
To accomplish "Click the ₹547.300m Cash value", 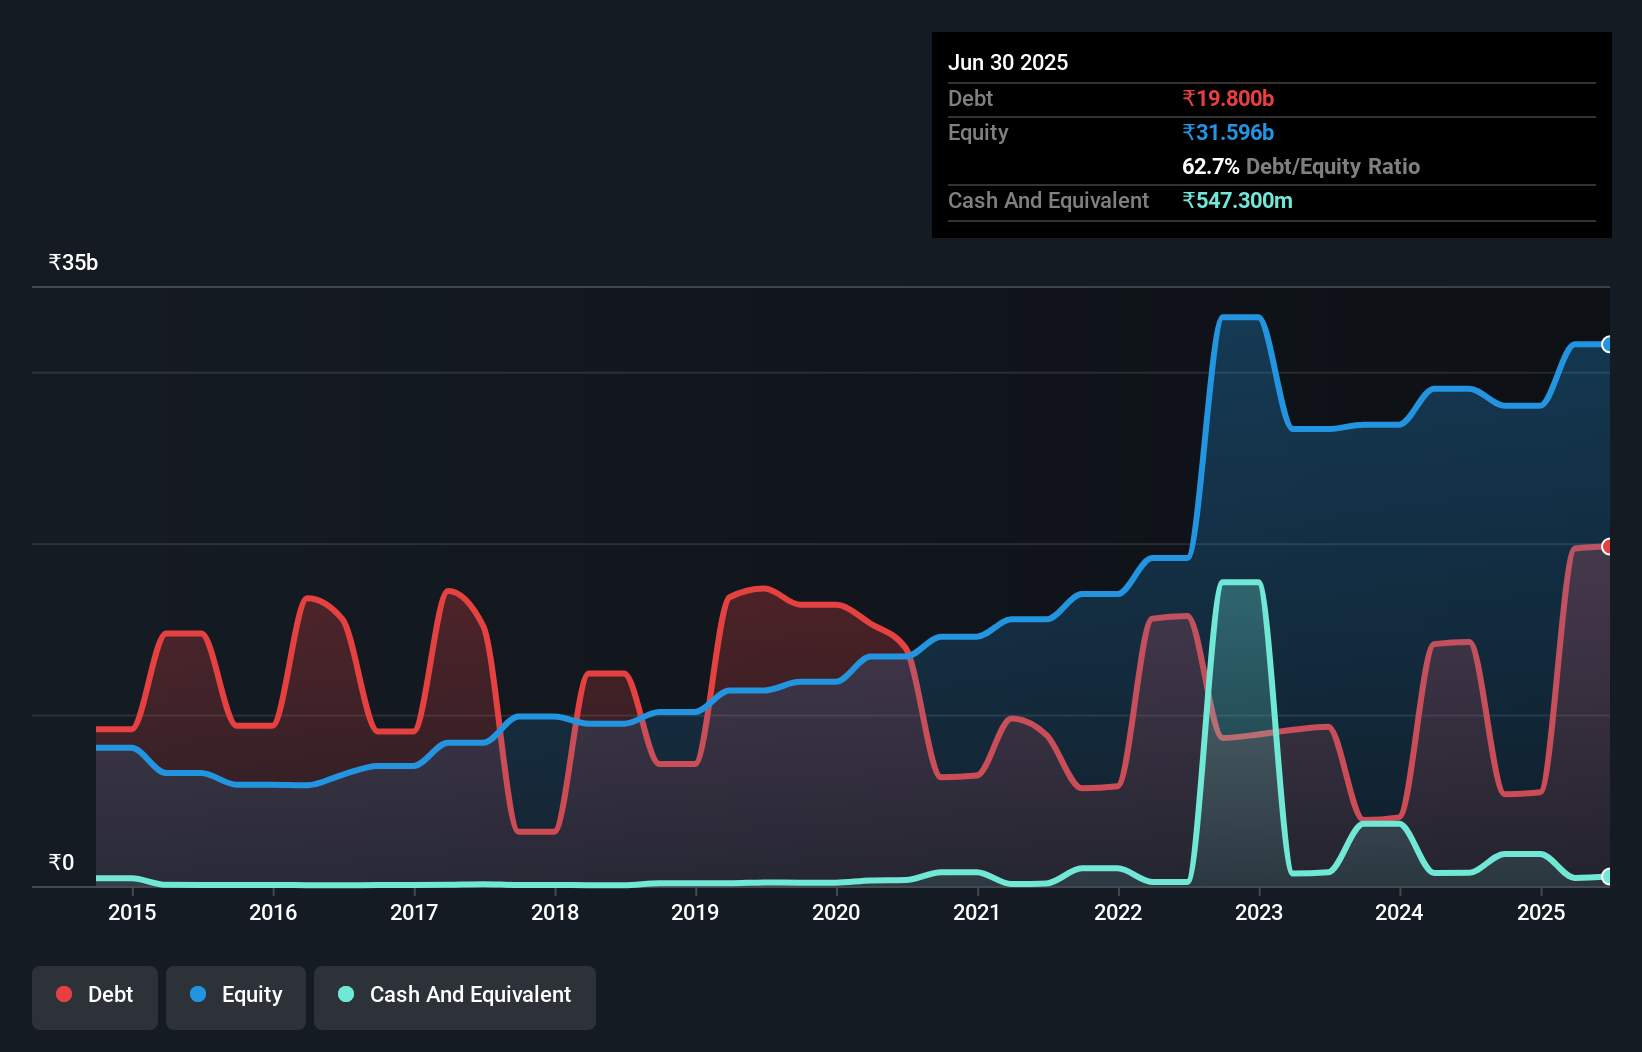I will [x=1237, y=200].
